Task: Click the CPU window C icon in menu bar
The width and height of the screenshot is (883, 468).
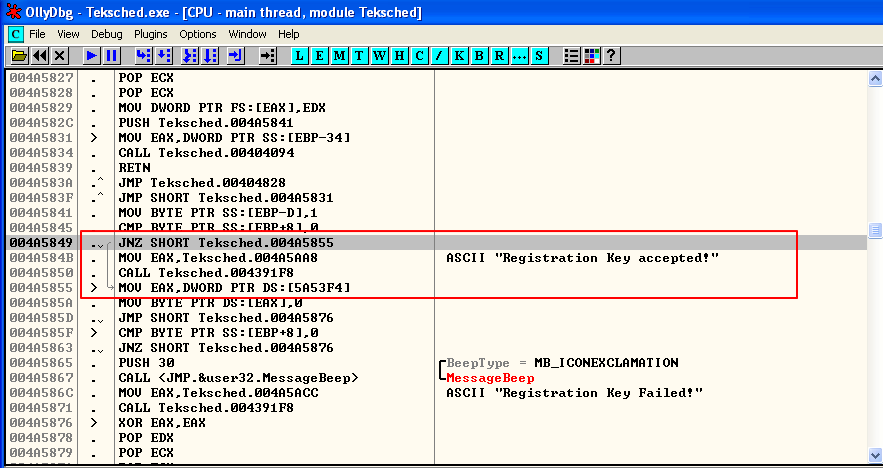Action: (x=16, y=34)
